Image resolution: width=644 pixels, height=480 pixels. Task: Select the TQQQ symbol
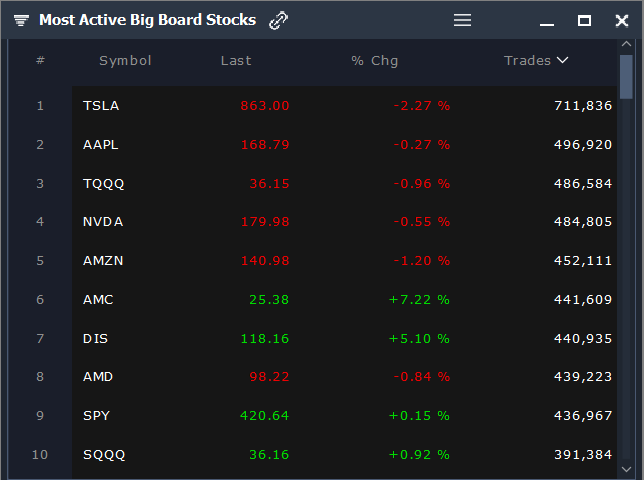point(104,184)
